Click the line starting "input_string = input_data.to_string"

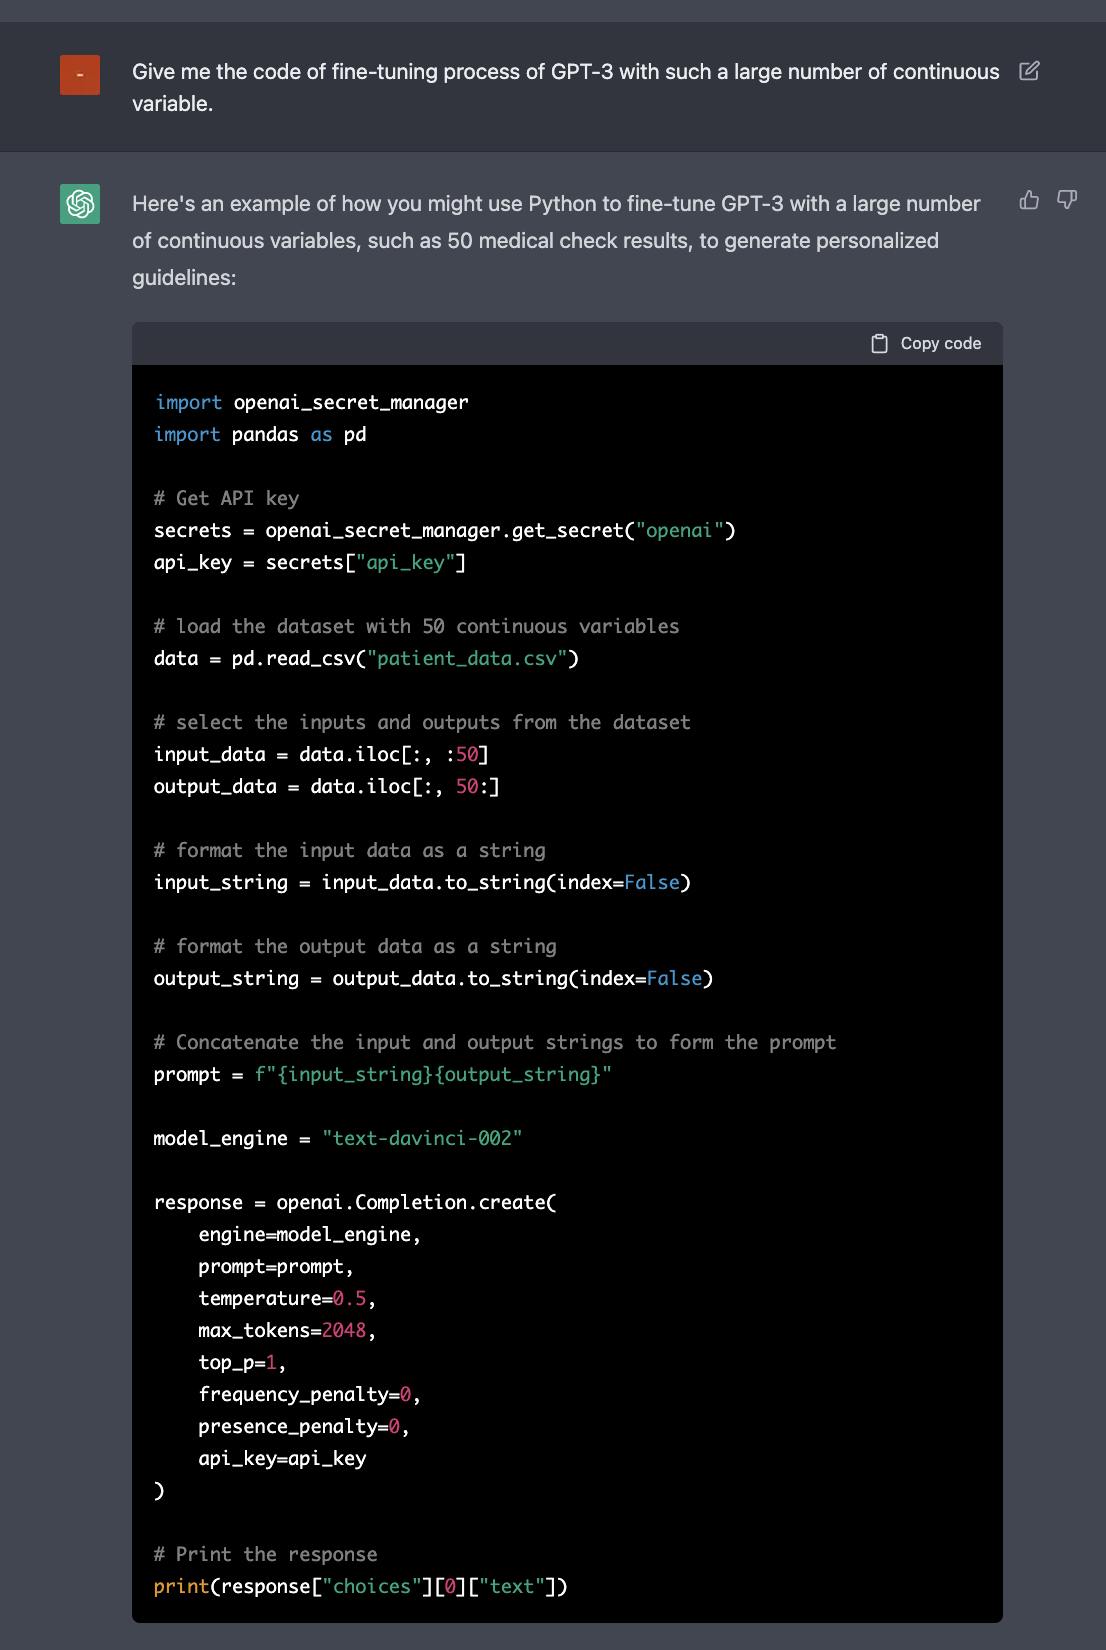[423, 882]
